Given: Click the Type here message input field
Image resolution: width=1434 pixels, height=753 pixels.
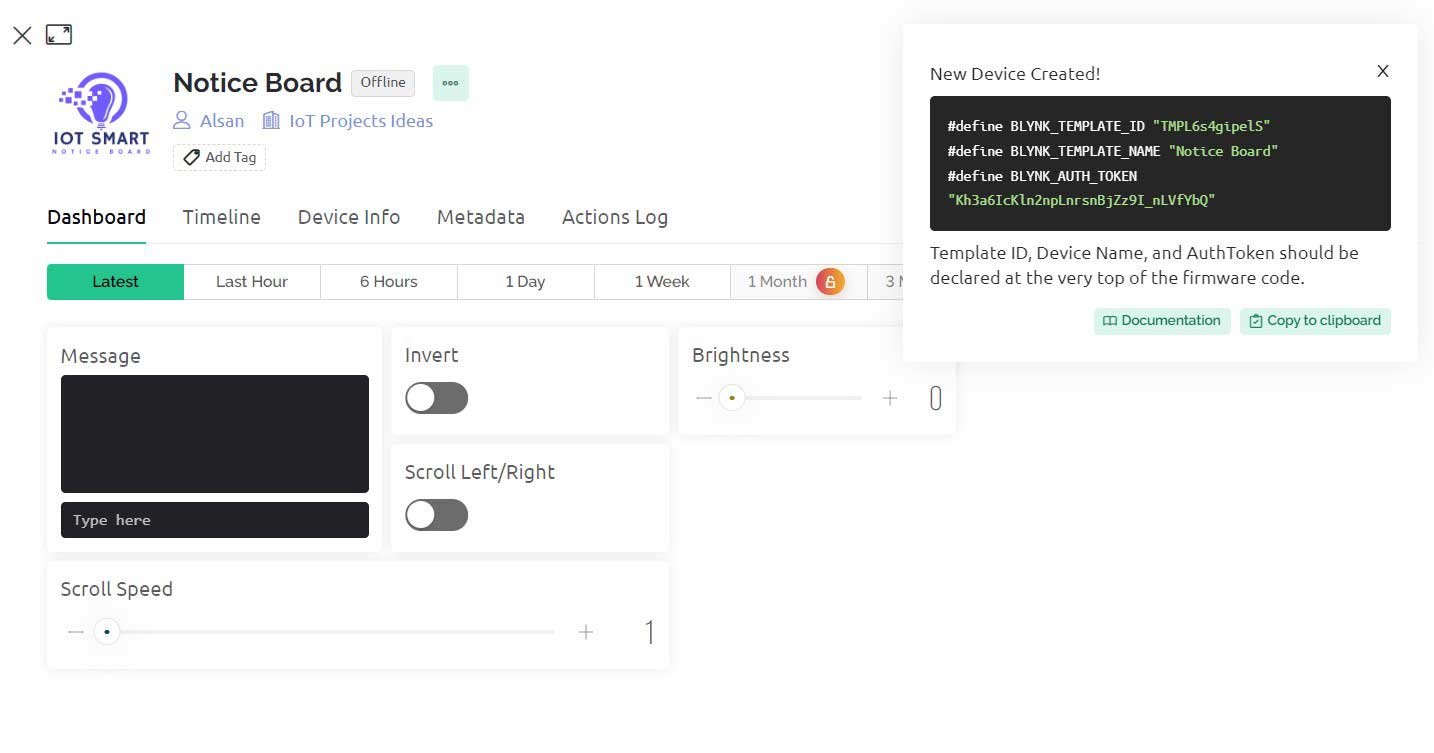Looking at the screenshot, I should [x=214, y=520].
